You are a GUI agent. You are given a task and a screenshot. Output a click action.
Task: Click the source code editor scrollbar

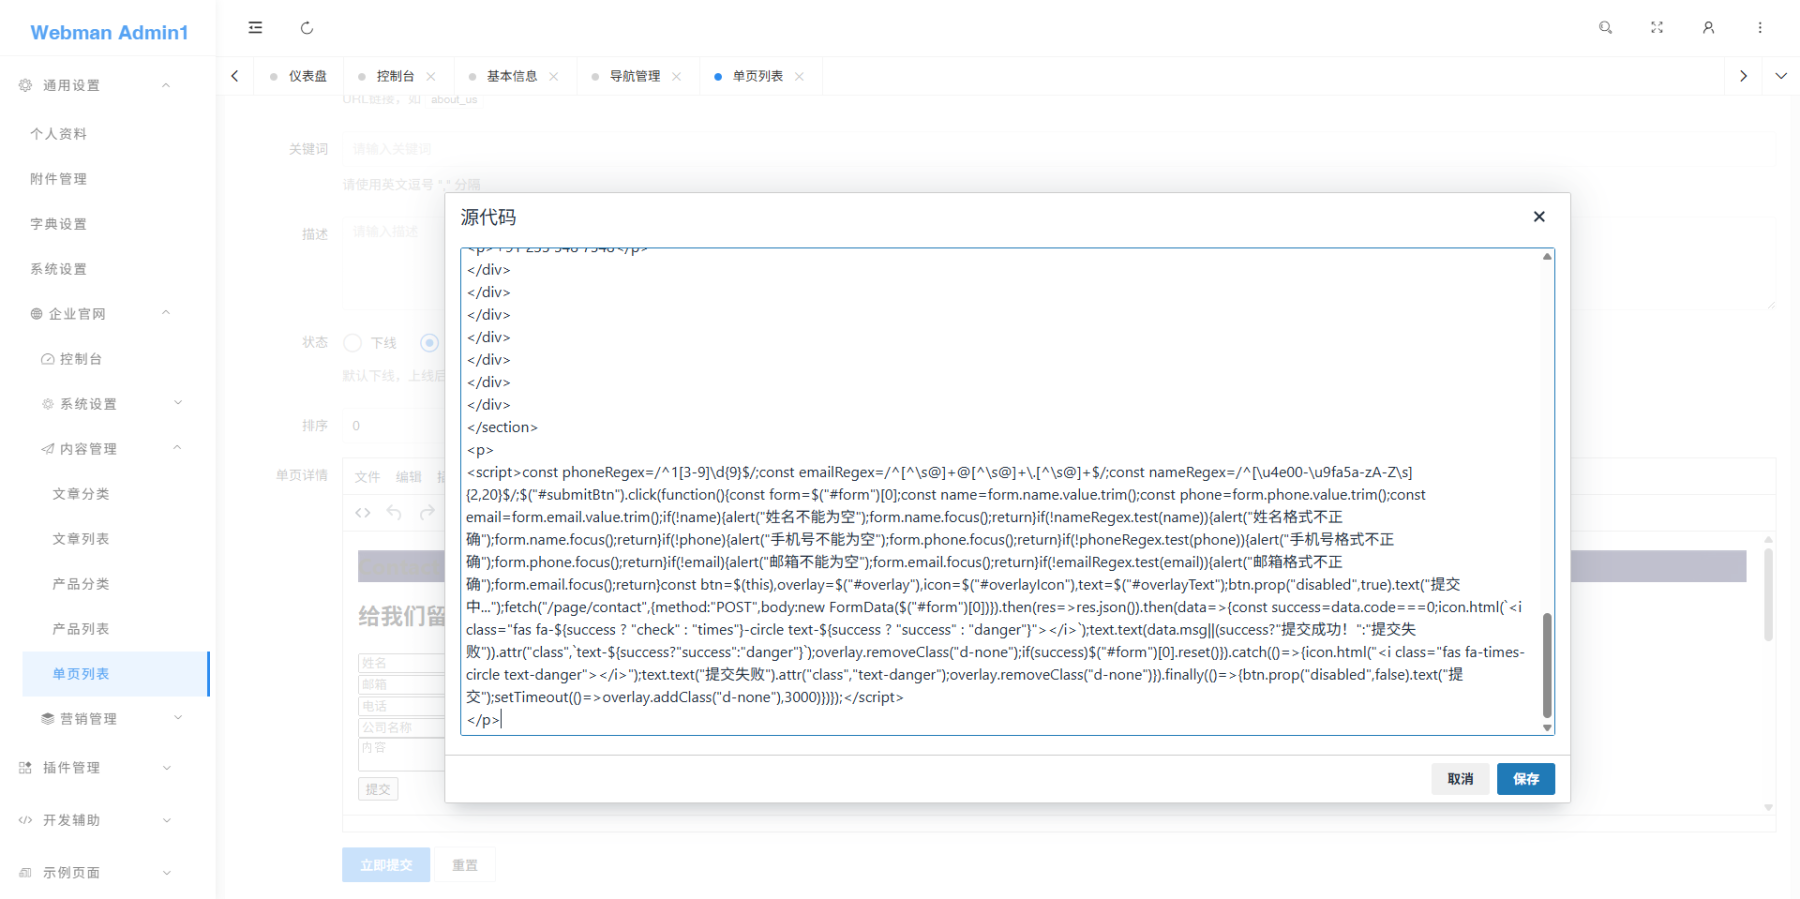pos(1547,665)
